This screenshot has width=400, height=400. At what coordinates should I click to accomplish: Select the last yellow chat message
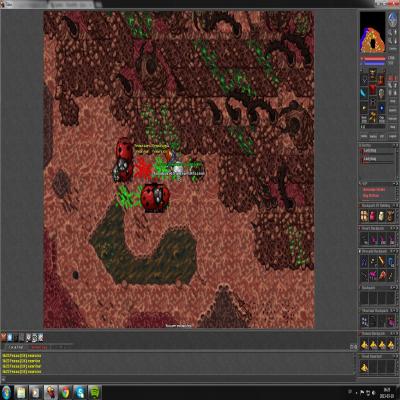coord(22,372)
